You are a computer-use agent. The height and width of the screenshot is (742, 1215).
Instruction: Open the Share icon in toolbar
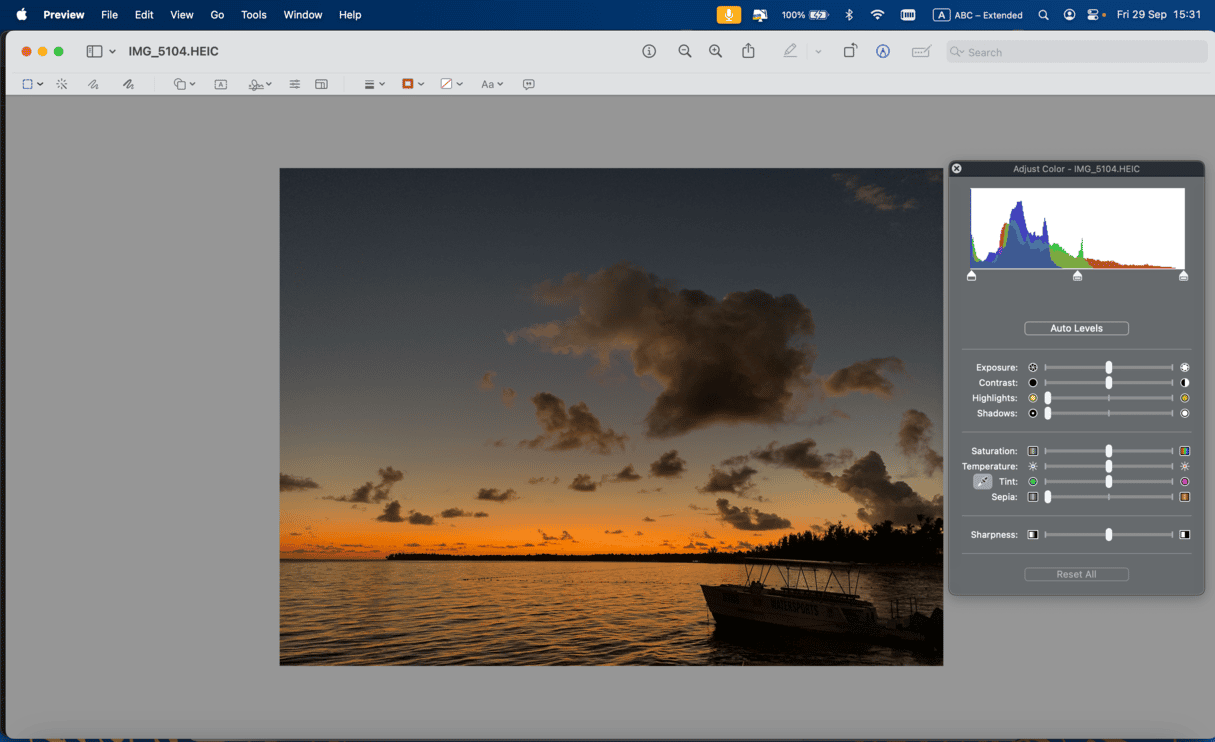pos(748,51)
